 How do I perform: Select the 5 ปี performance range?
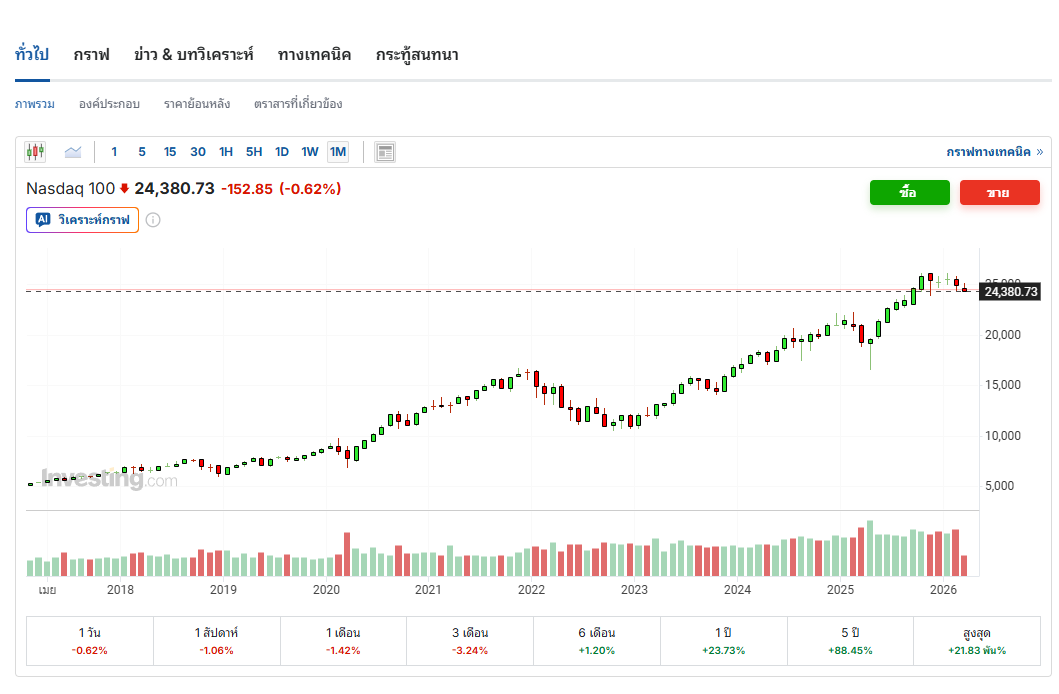pos(851,640)
